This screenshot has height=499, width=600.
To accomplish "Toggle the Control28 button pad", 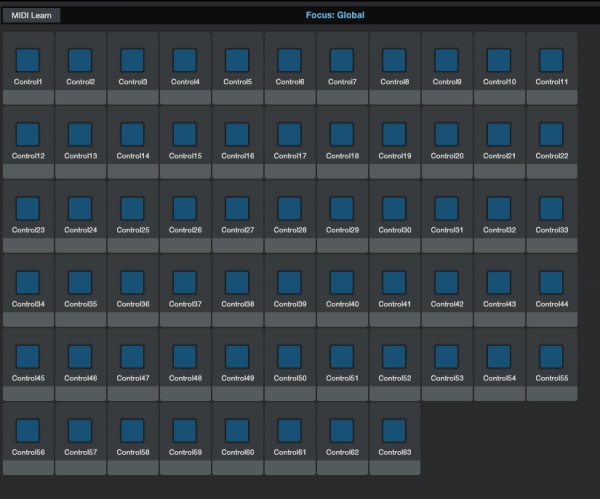I will coord(290,209).
